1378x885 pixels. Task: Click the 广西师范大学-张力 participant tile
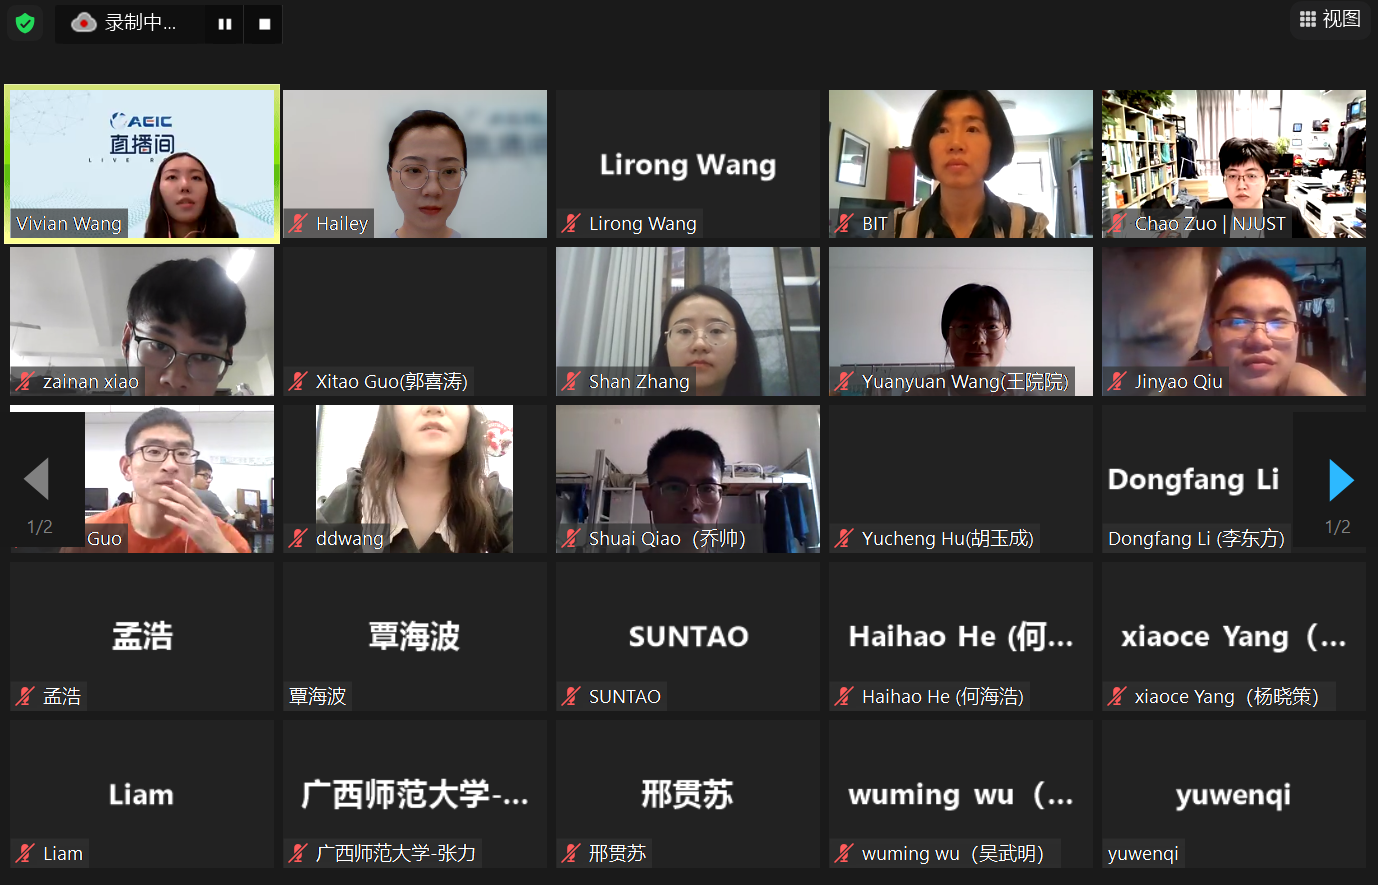pos(415,794)
